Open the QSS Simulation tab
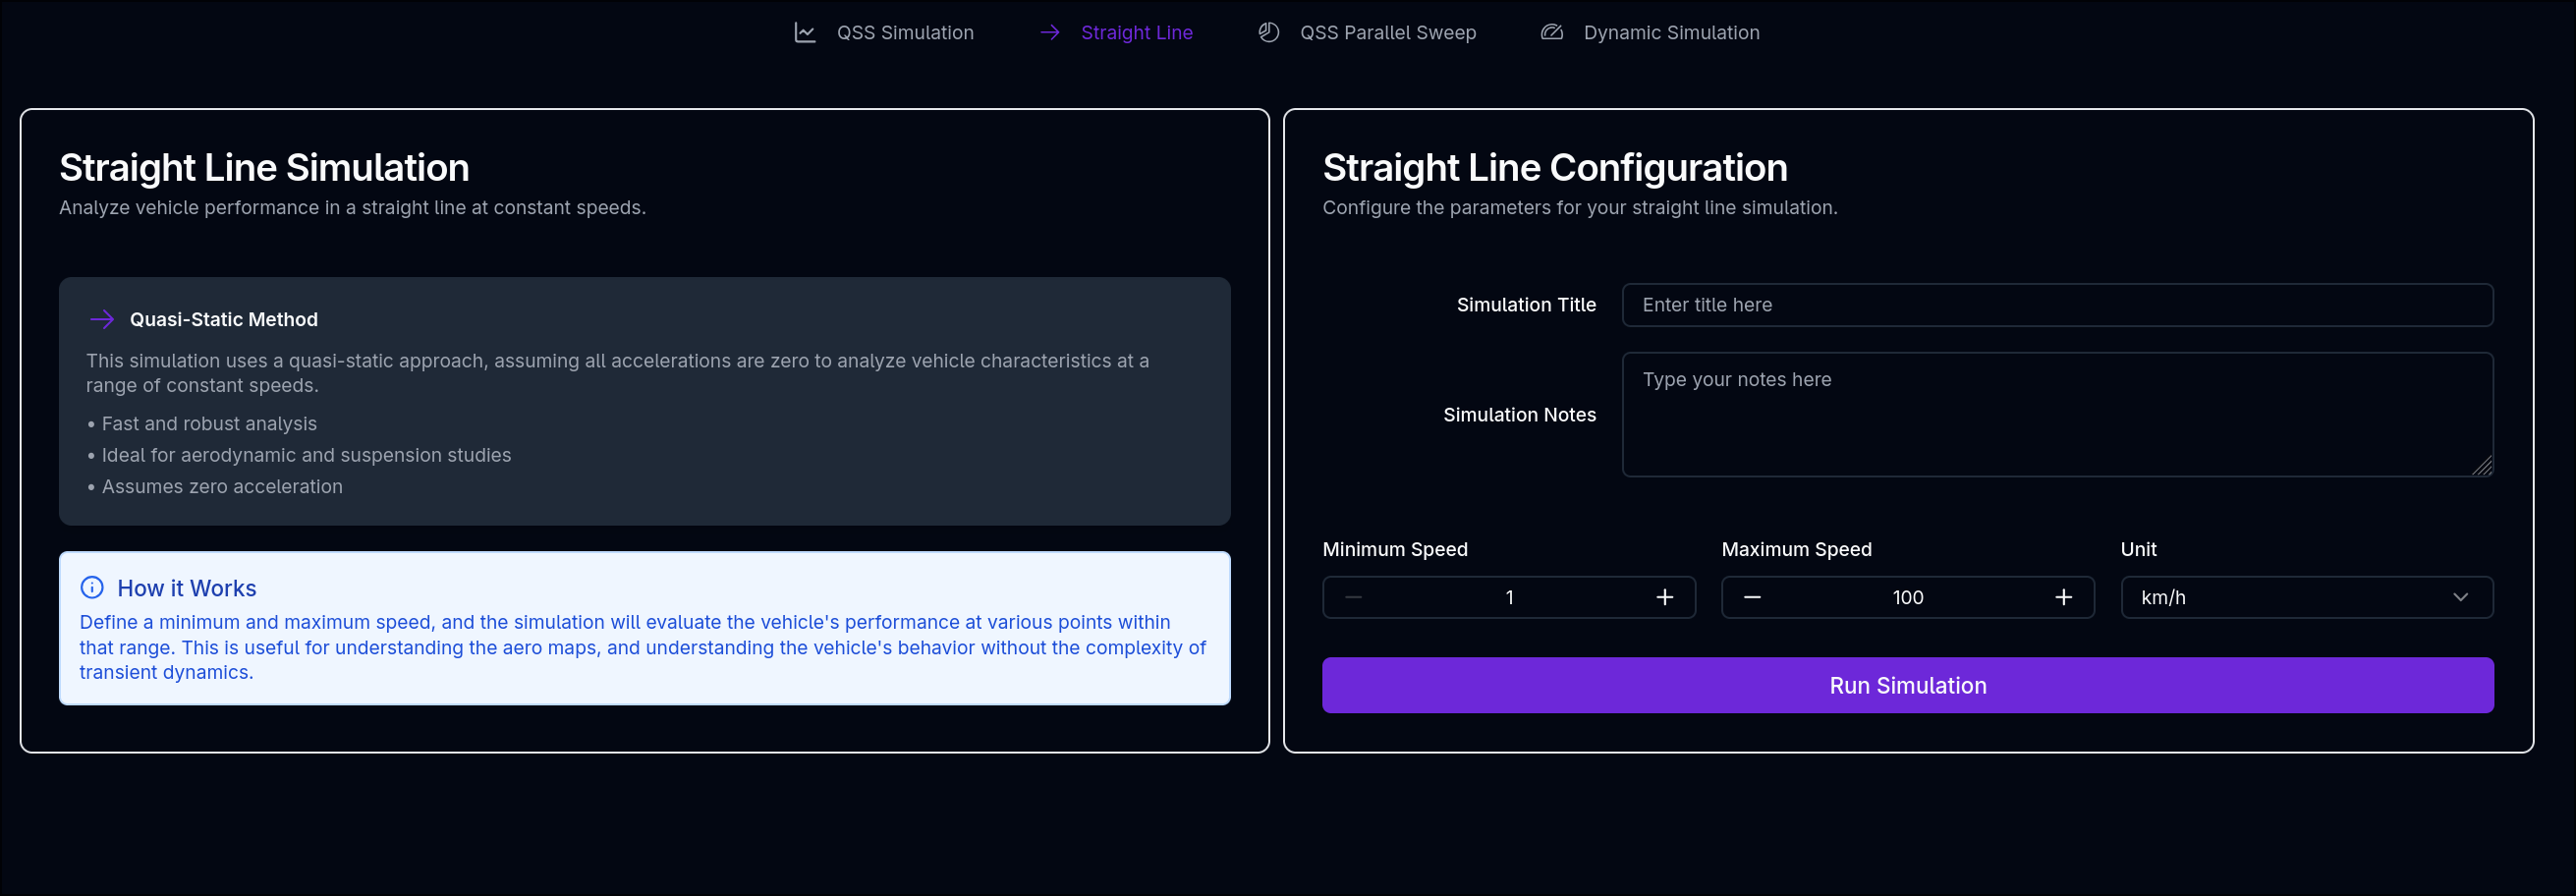This screenshot has width=2576, height=896. (884, 33)
